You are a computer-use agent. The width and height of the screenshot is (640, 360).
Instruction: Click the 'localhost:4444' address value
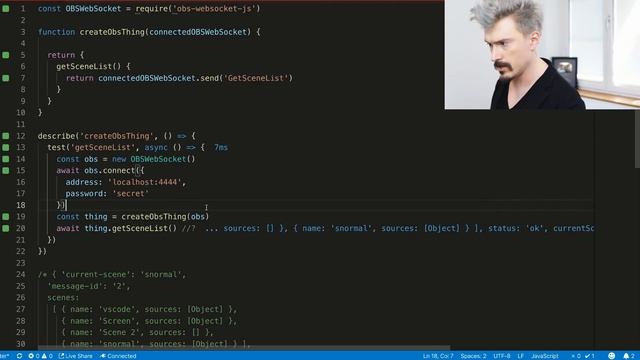[x=144, y=182]
